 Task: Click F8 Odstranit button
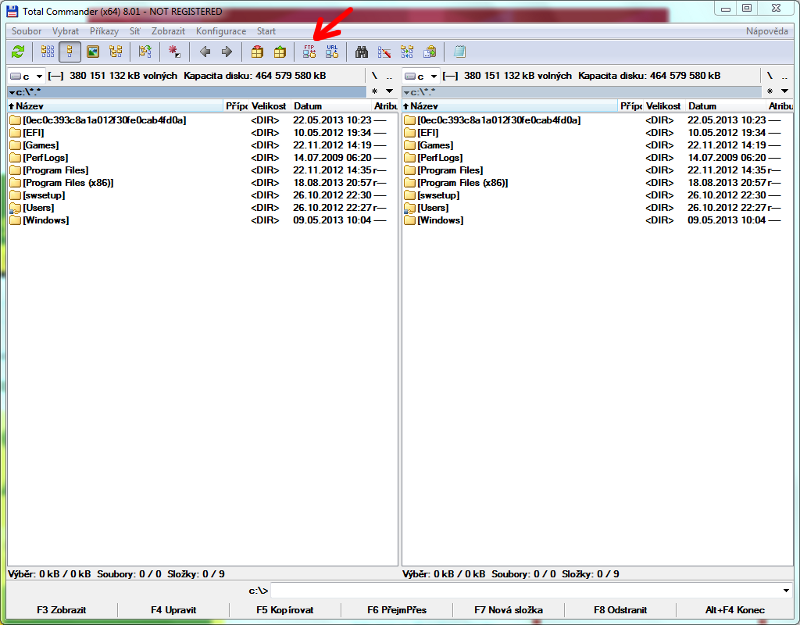(620, 610)
